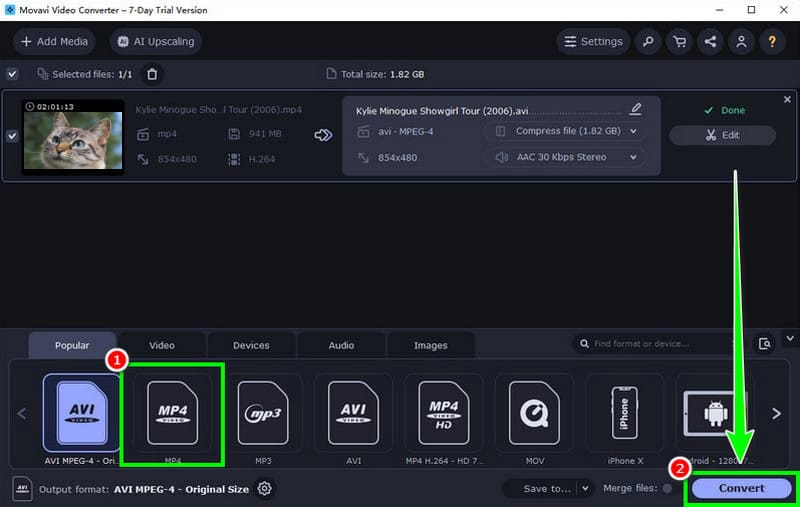The width and height of the screenshot is (800, 507).
Task: Open the help question mark icon
Action: [x=772, y=41]
